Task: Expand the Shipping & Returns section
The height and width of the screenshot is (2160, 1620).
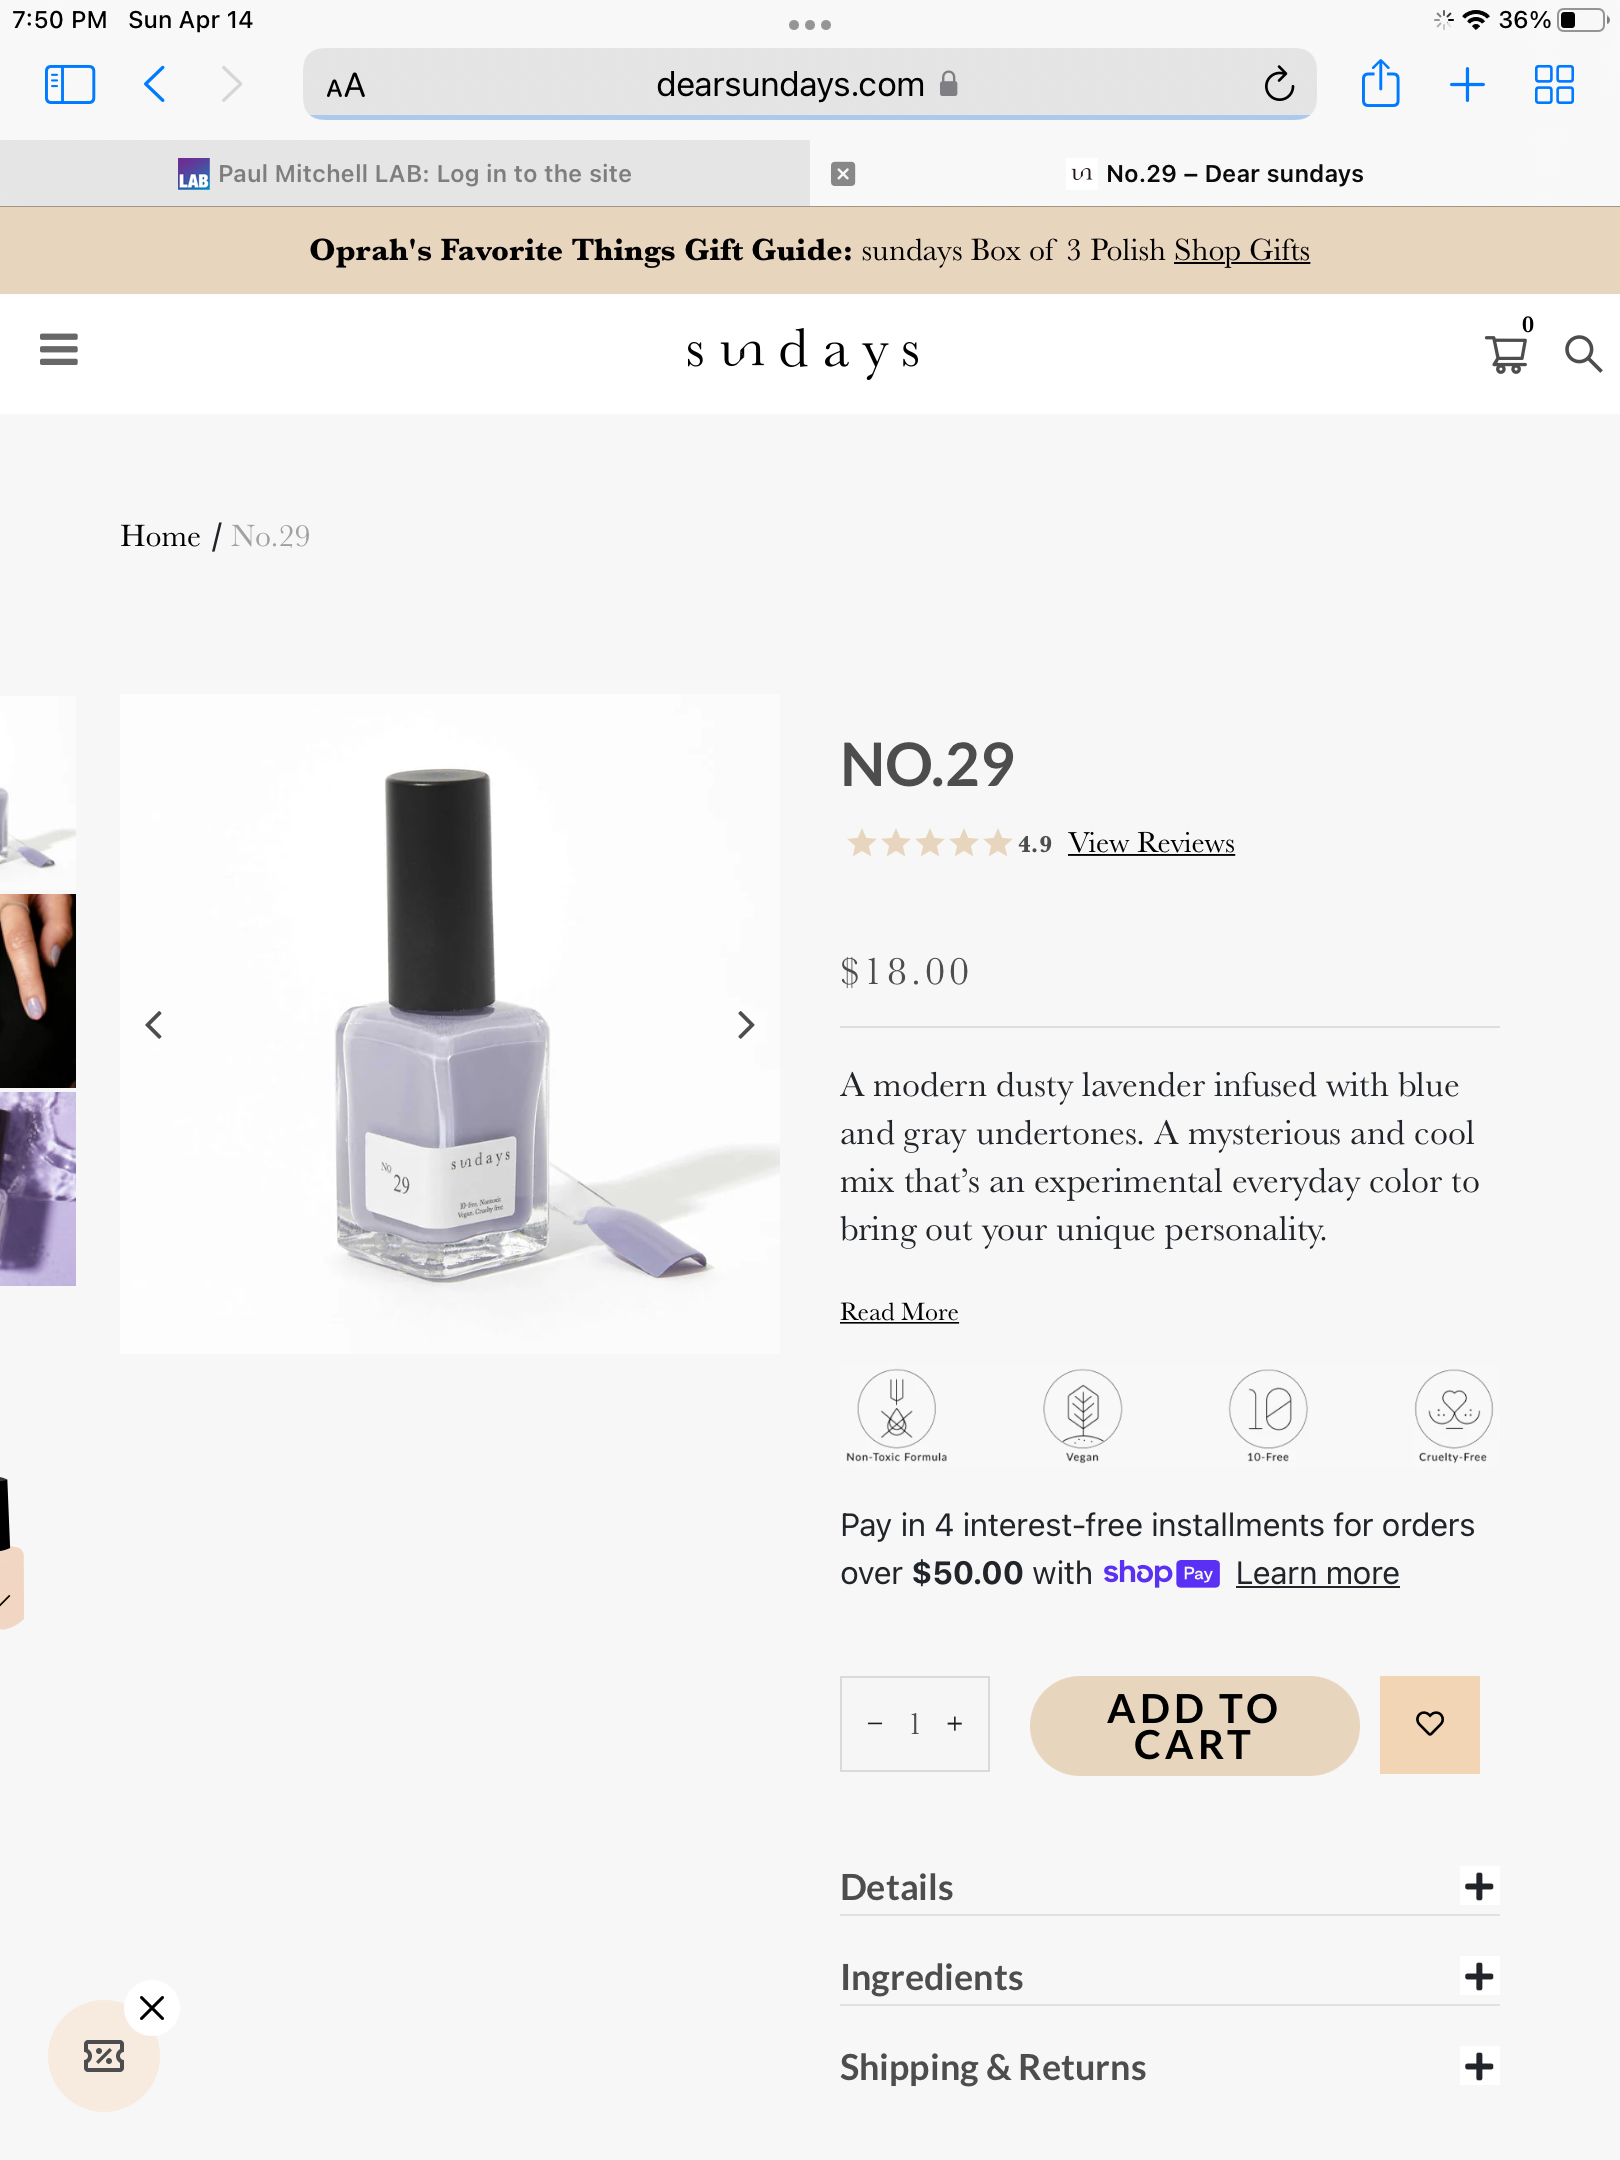Action: 1479,2067
